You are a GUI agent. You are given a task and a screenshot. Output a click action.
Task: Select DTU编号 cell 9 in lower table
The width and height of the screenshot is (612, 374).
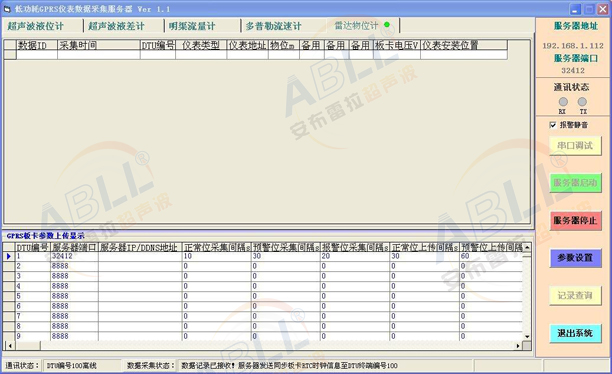point(33,336)
